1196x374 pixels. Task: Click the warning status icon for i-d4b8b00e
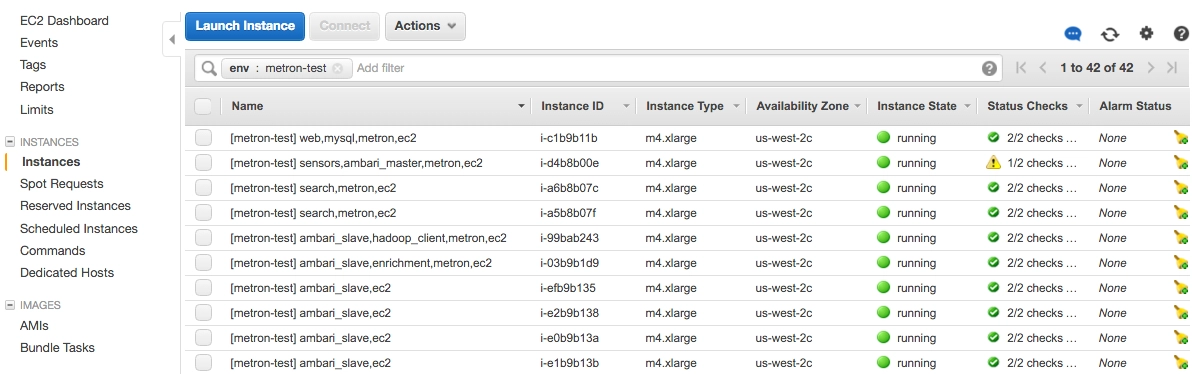pos(993,163)
